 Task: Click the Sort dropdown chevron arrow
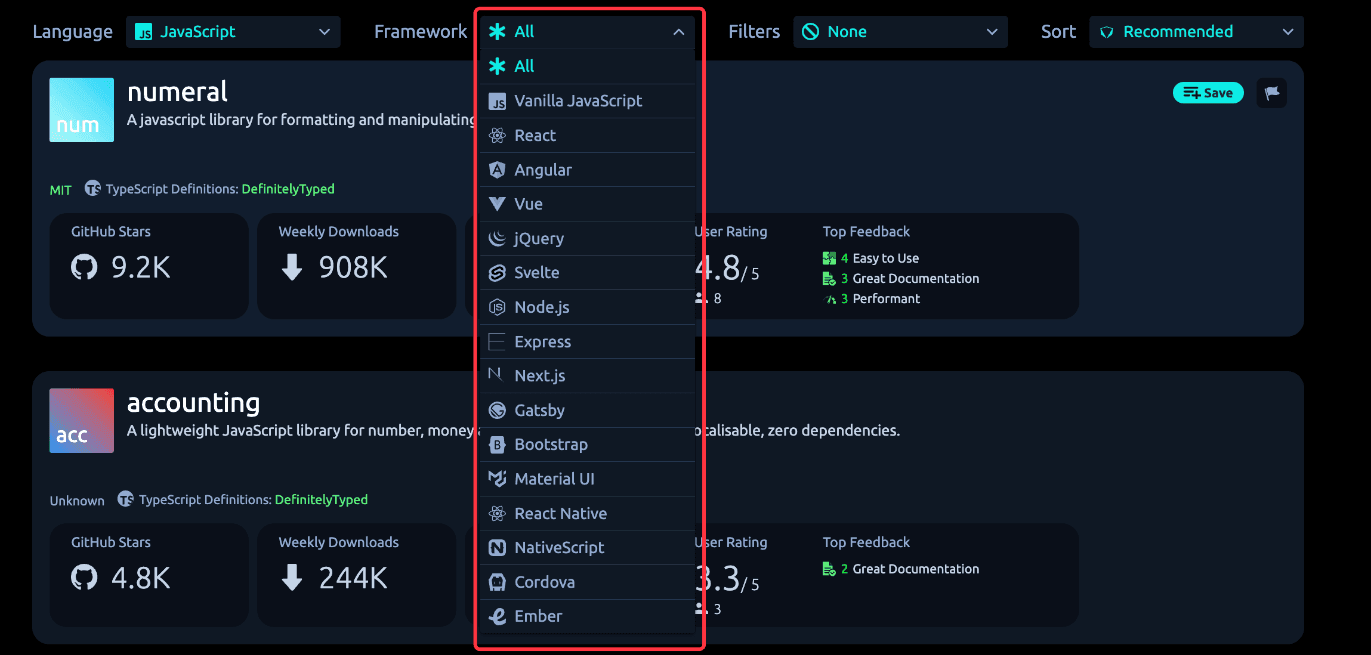1288,32
